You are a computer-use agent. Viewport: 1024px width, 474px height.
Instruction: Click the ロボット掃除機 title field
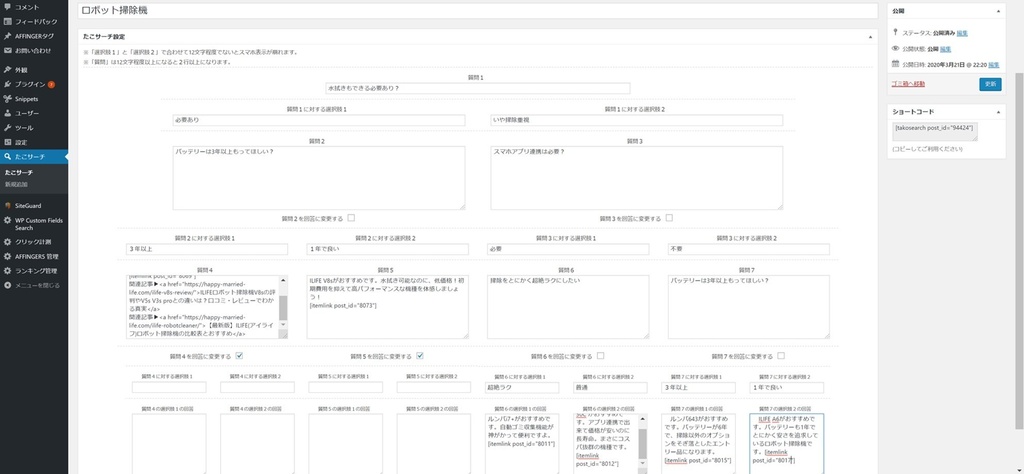(477, 11)
